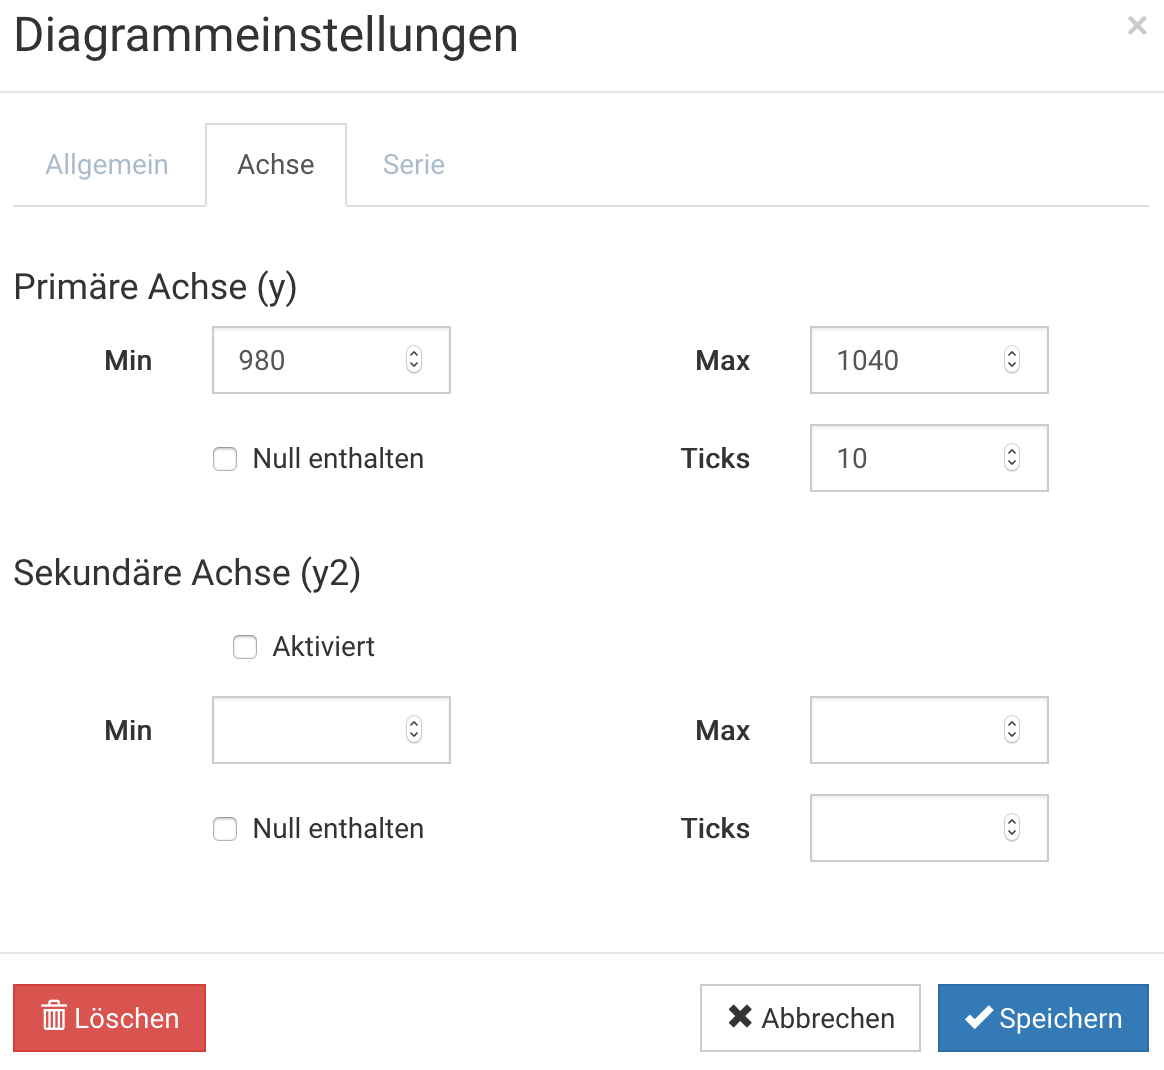Click the checkmark icon on Speichern
Viewport: 1164px width, 1070px height.
point(978,1018)
